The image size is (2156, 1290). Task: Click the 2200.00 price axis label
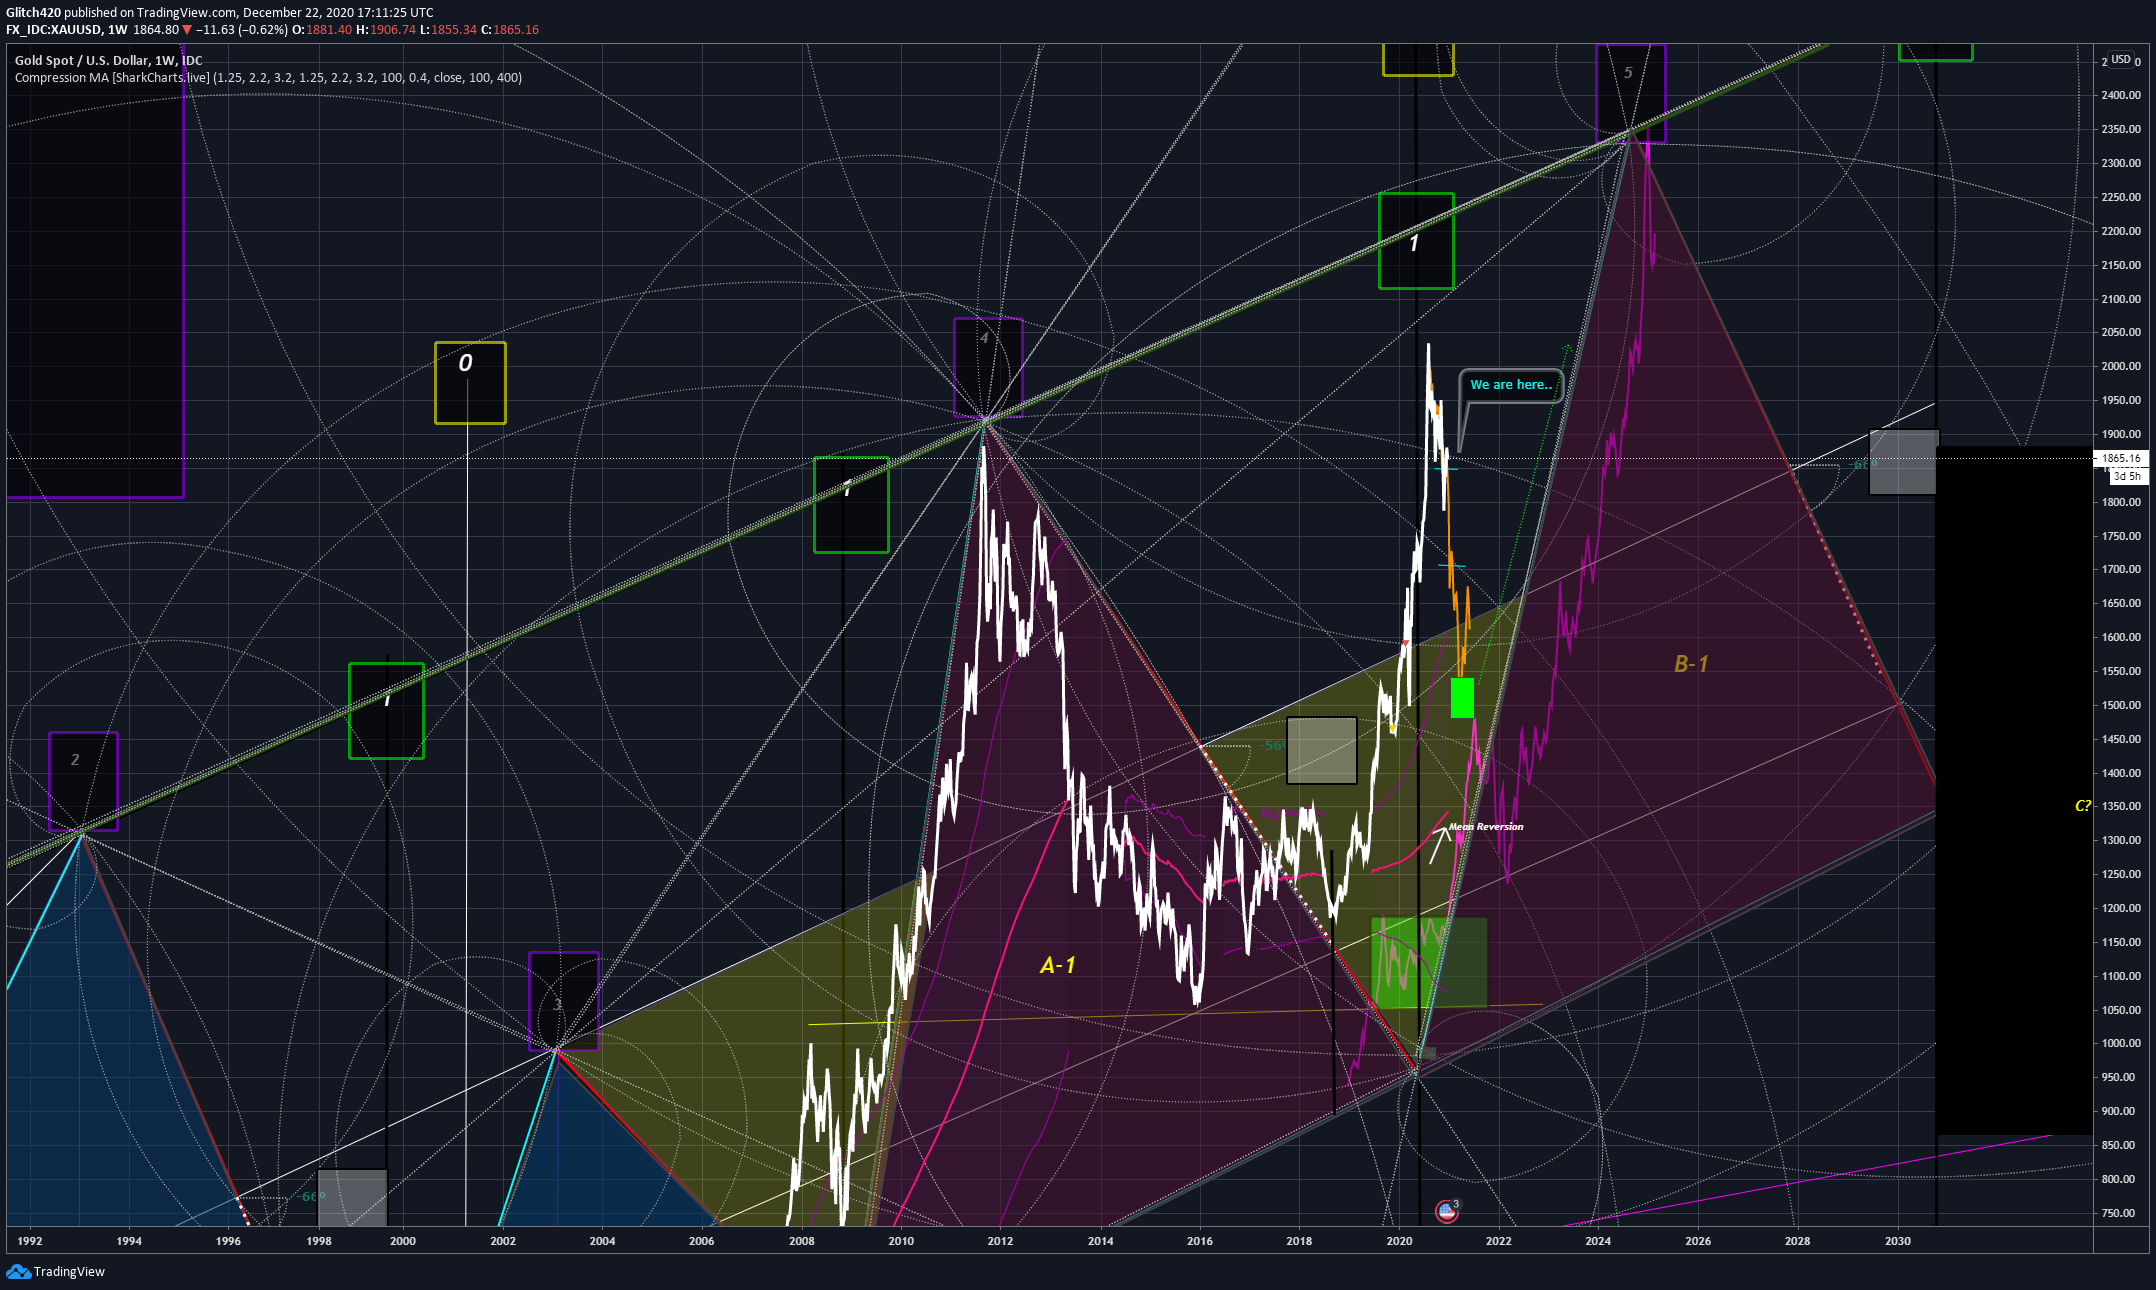tap(2121, 231)
